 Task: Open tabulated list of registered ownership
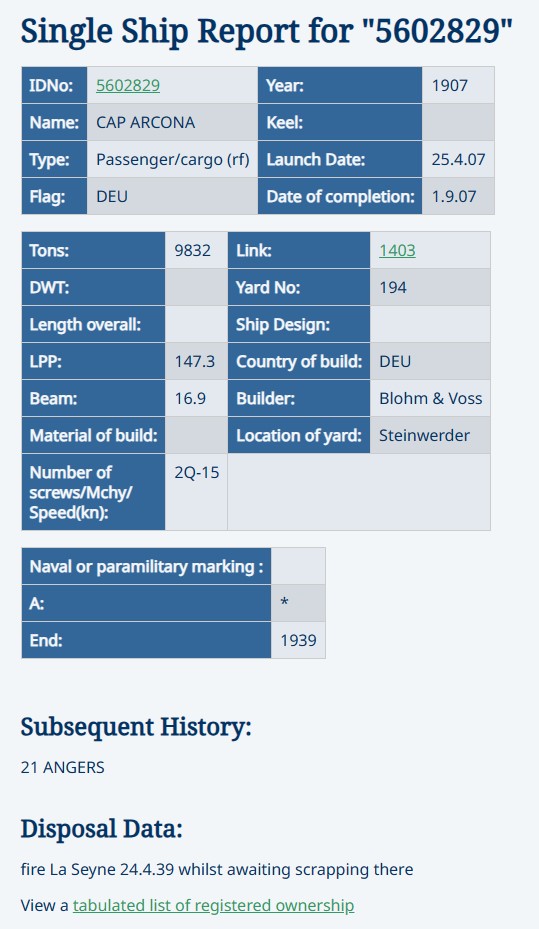213,905
